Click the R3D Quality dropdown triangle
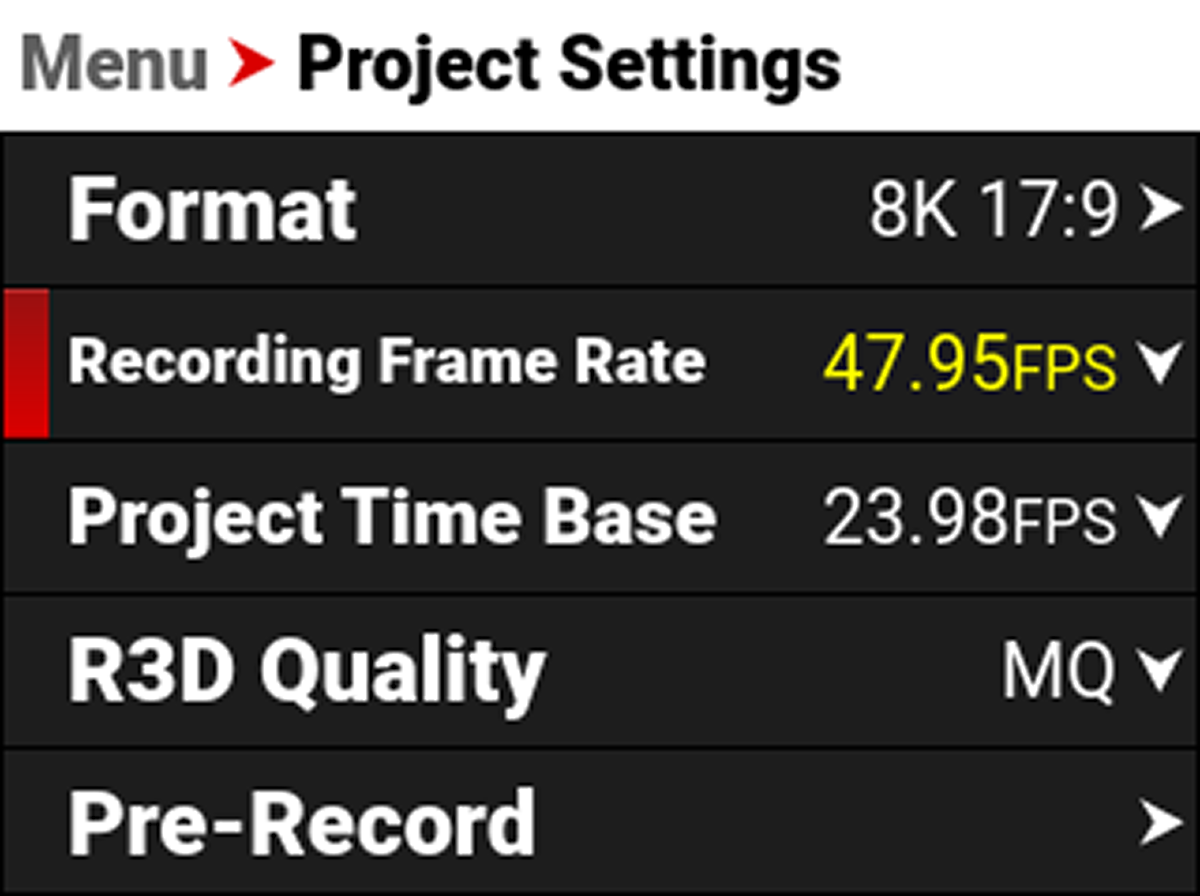 pos(1160,670)
